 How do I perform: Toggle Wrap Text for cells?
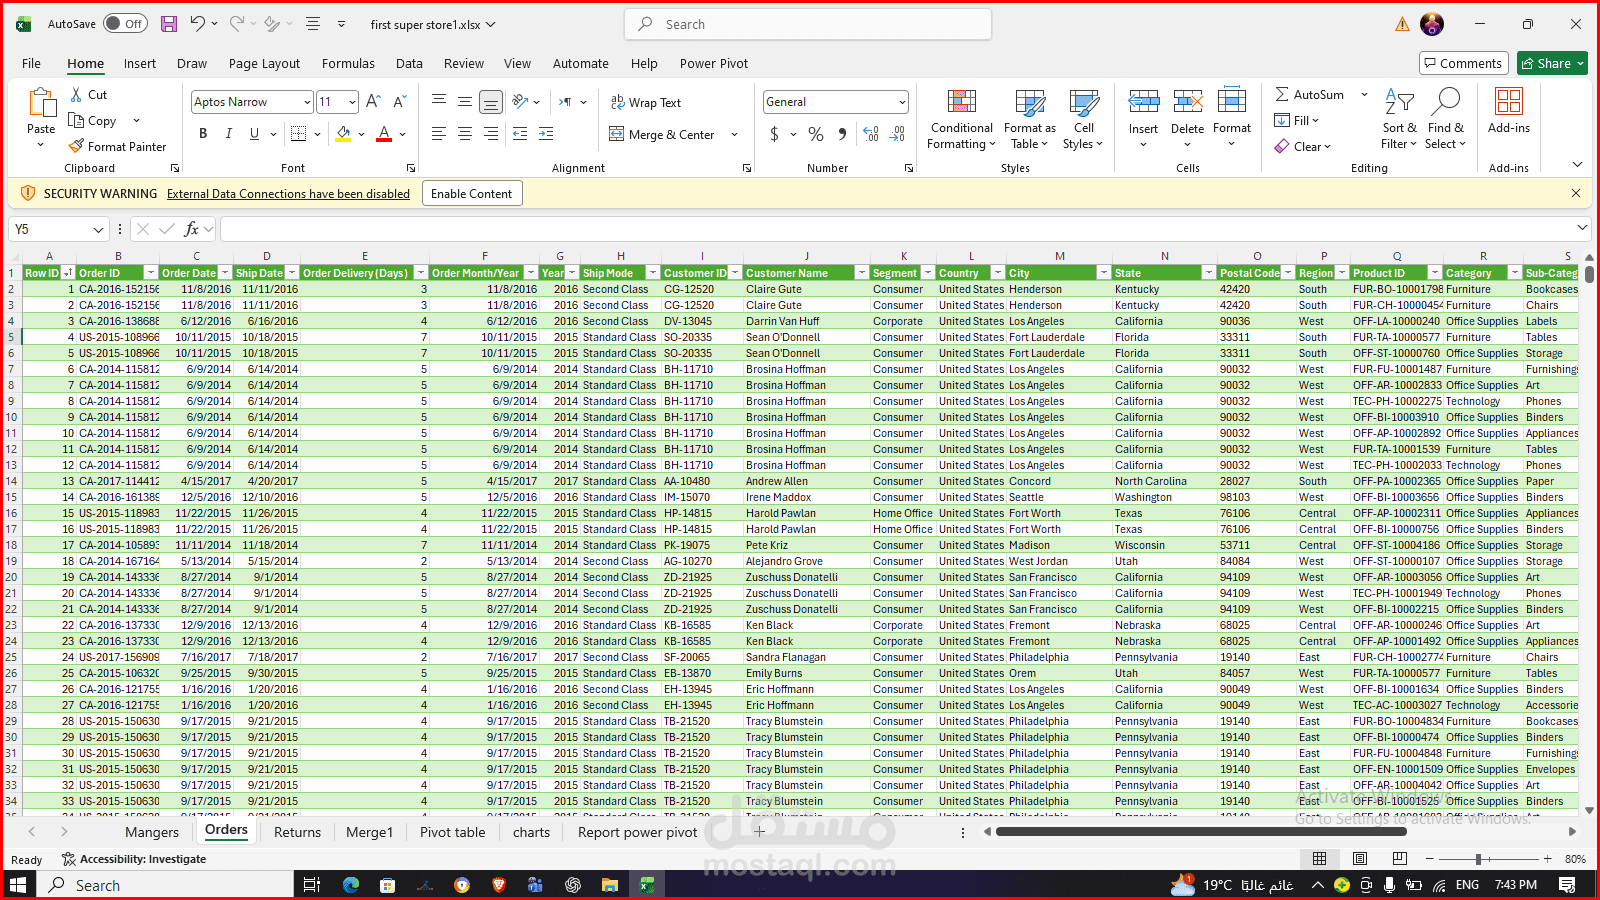645,102
